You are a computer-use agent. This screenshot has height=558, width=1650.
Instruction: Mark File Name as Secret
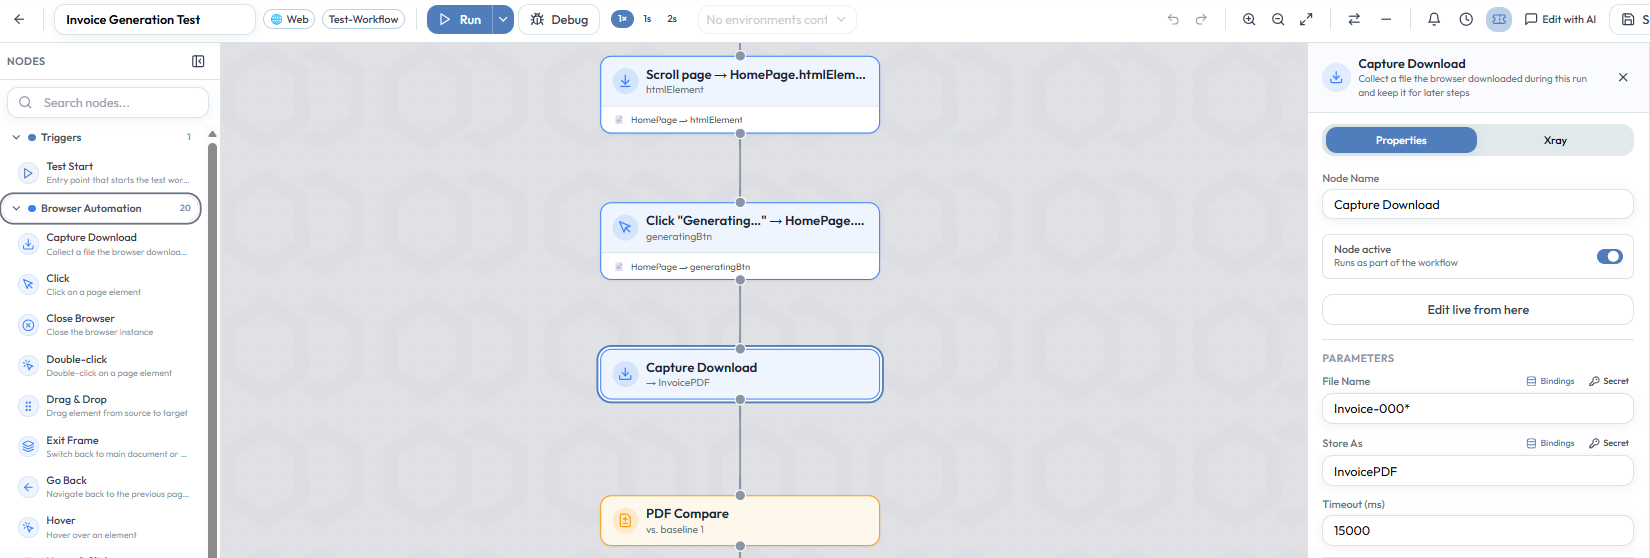tap(1609, 381)
